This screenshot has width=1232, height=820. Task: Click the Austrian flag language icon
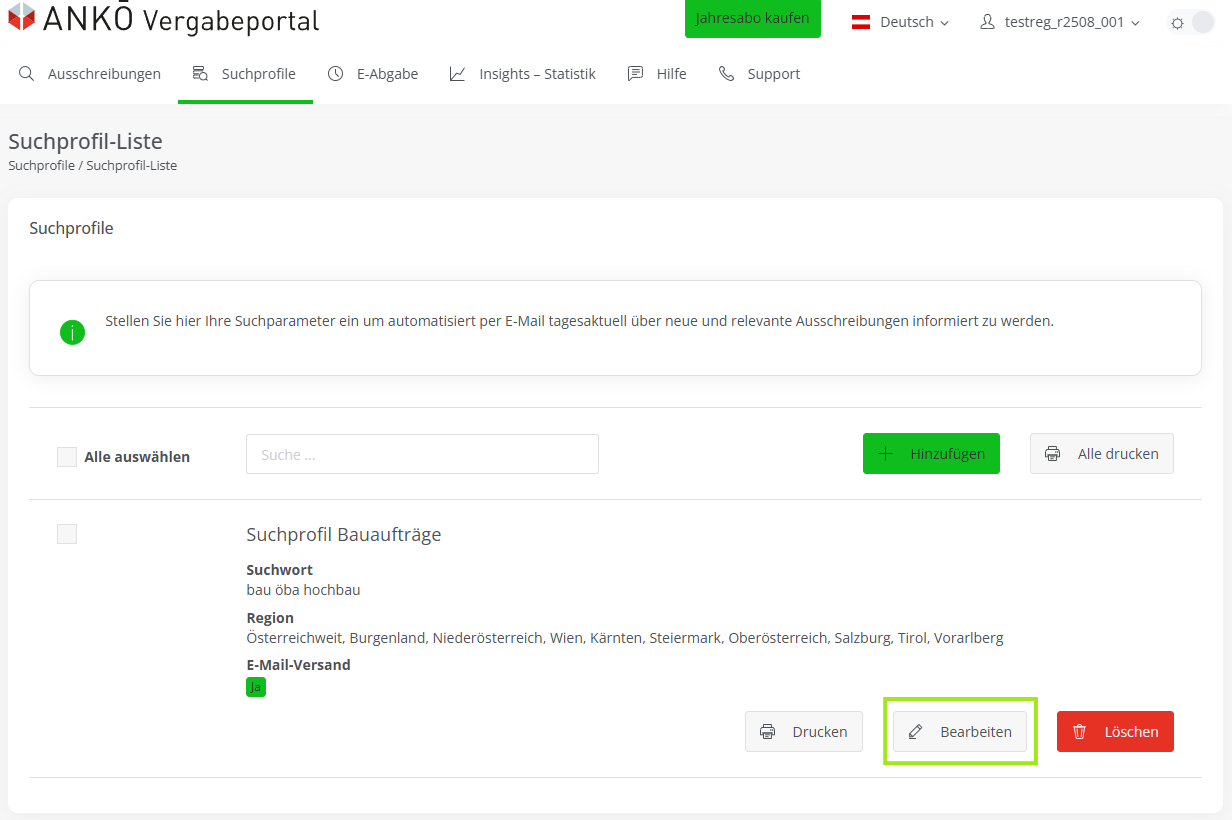pos(860,22)
